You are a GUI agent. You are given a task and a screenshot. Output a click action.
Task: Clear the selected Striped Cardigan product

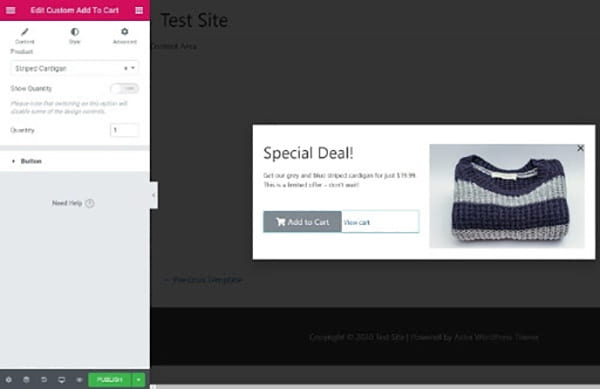tap(126, 68)
